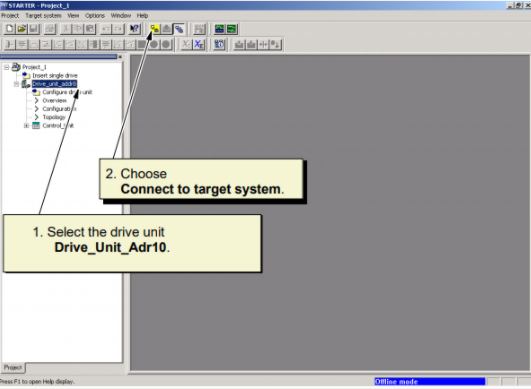Image resolution: width=531 pixels, height=389 pixels.
Task: Select the Control_Unit tree entry
Action: coord(58,126)
